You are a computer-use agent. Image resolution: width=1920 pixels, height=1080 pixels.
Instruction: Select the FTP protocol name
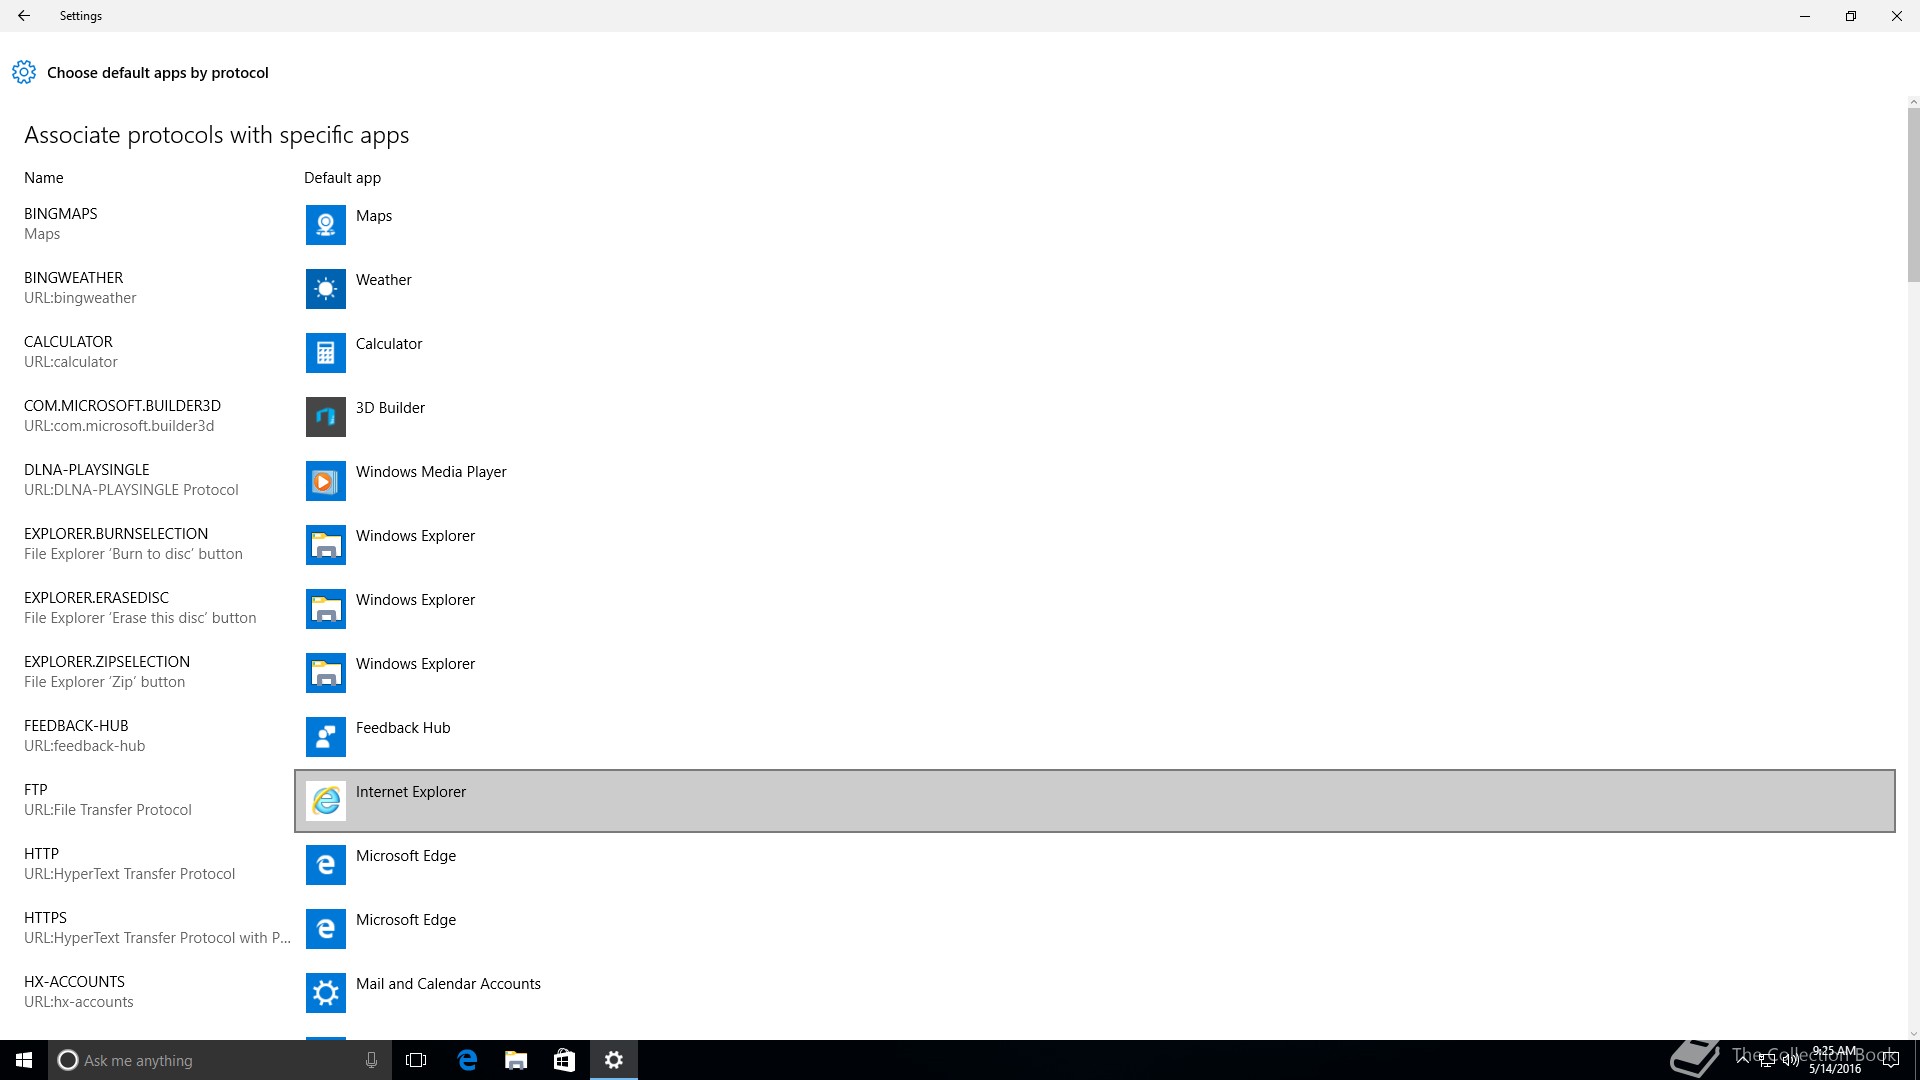[x=36, y=790]
